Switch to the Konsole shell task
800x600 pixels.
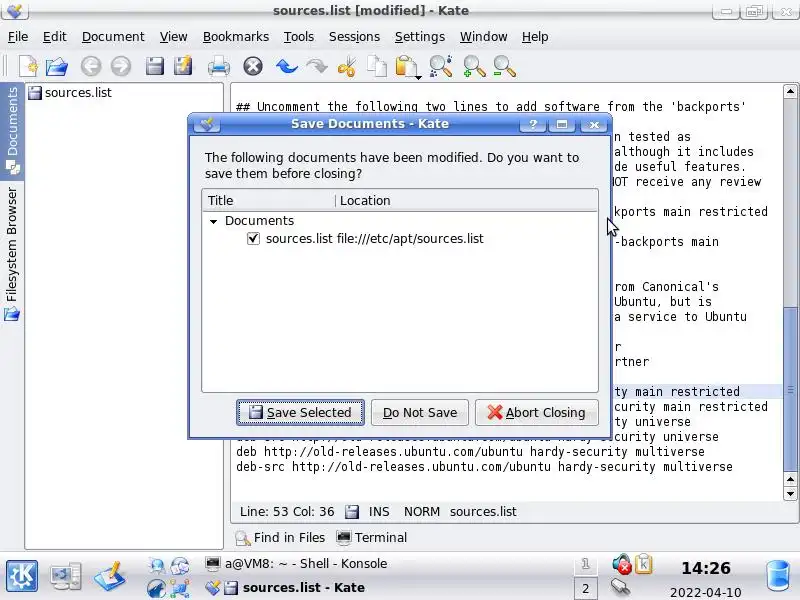click(x=296, y=564)
